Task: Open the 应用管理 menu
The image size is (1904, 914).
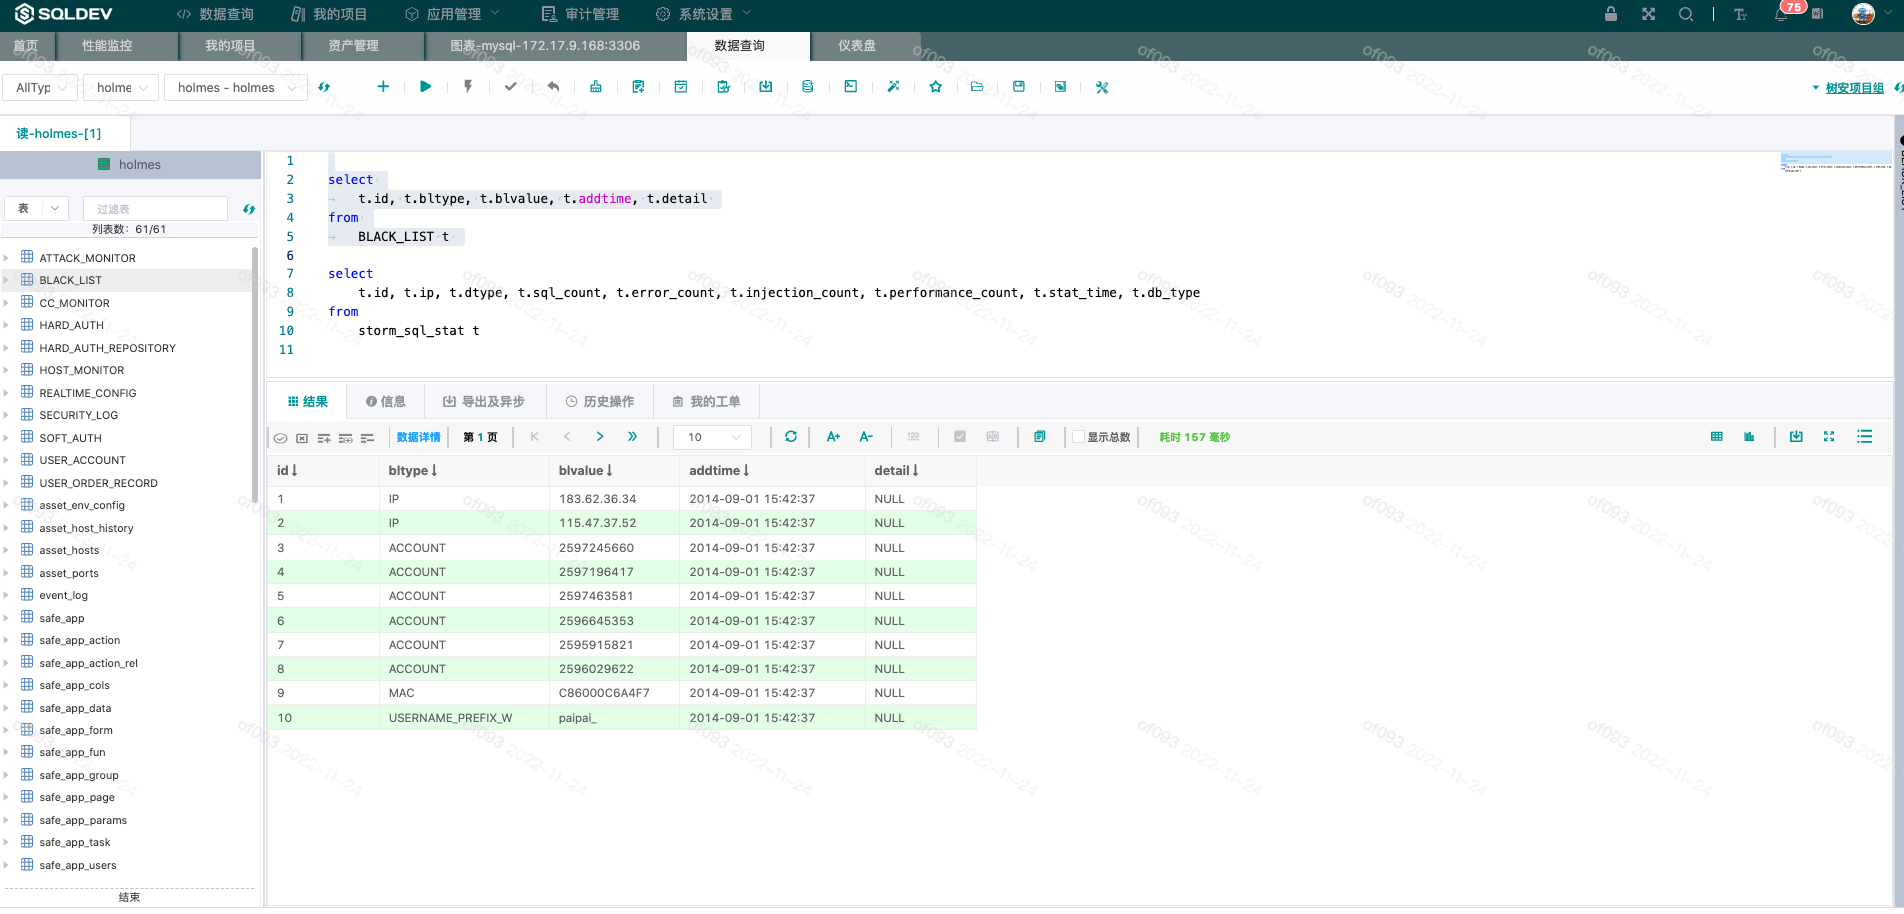Action: tap(452, 14)
